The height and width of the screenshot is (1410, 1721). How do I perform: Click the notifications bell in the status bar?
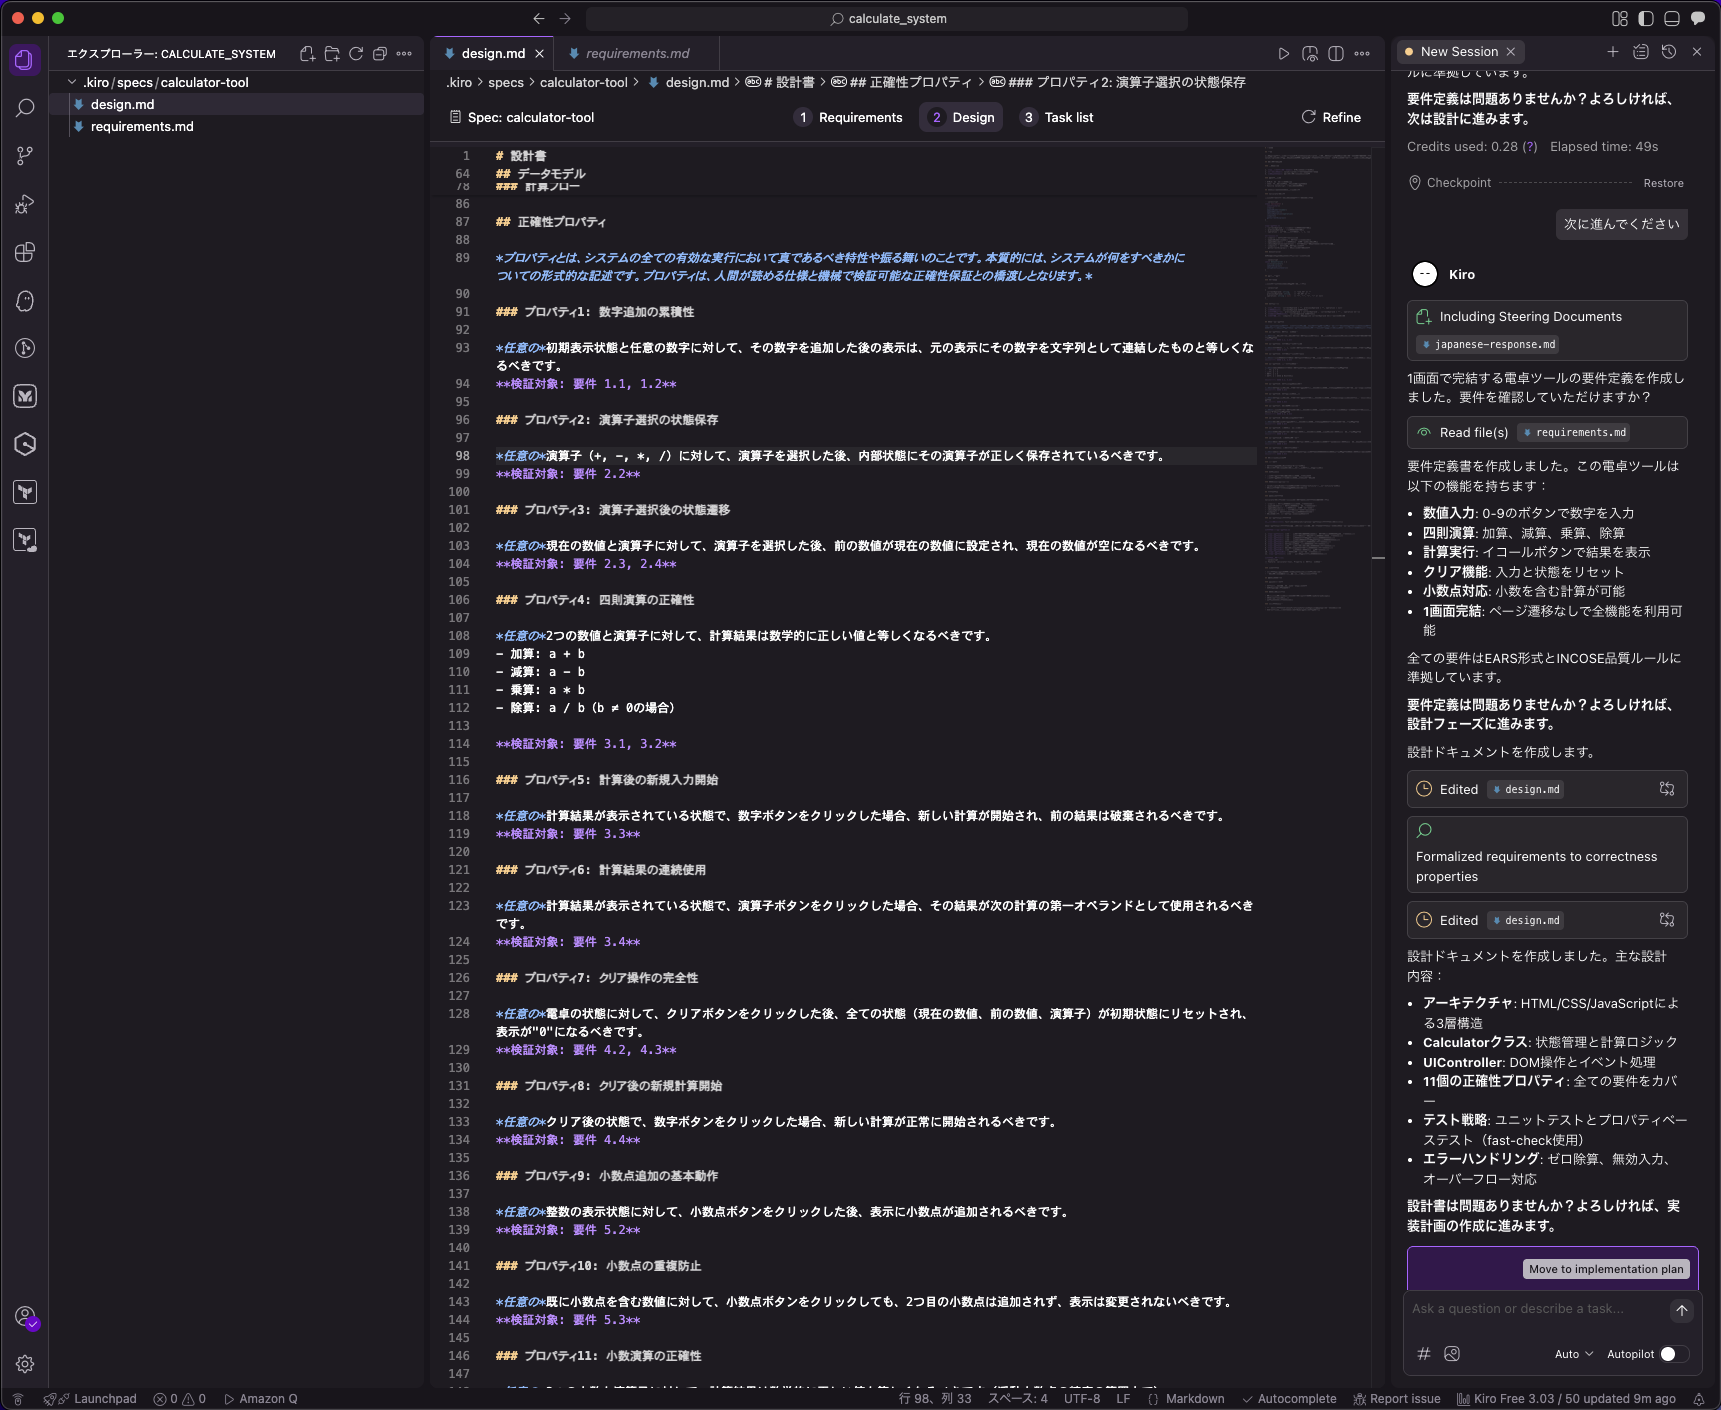click(1699, 1399)
